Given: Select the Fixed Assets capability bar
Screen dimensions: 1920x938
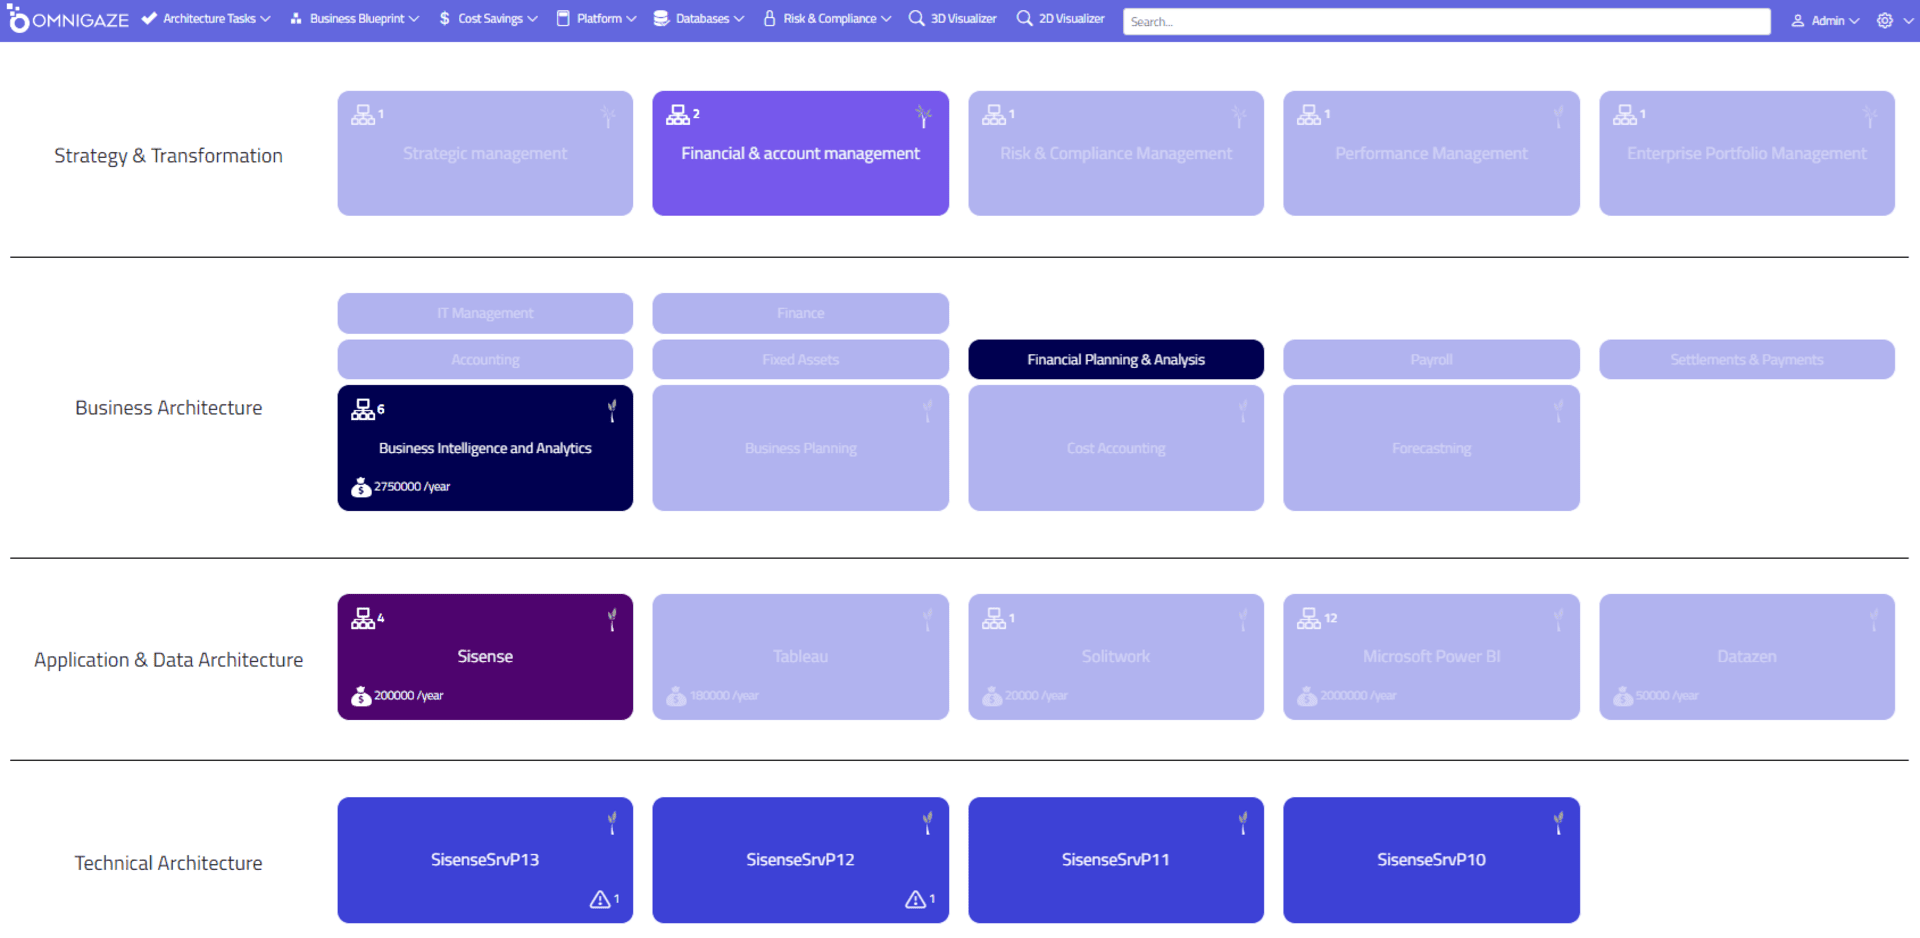Looking at the screenshot, I should click(x=800, y=359).
